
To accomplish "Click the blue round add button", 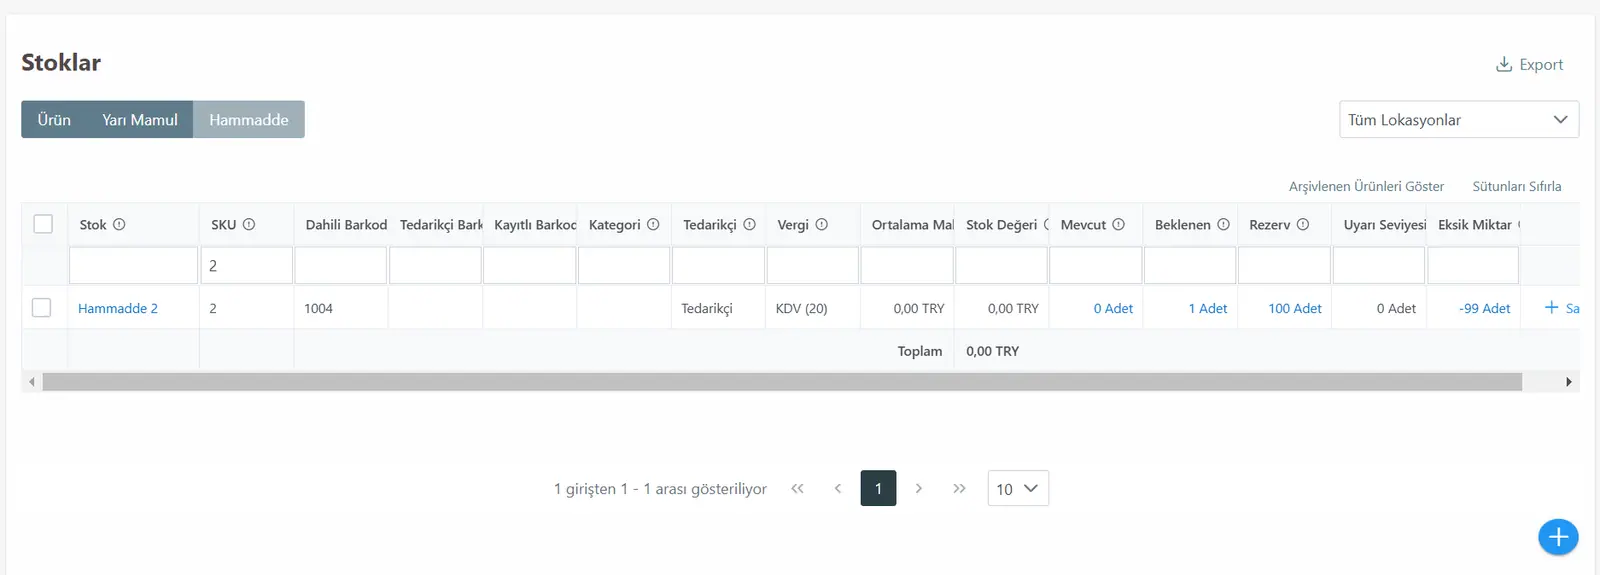I will (x=1558, y=537).
